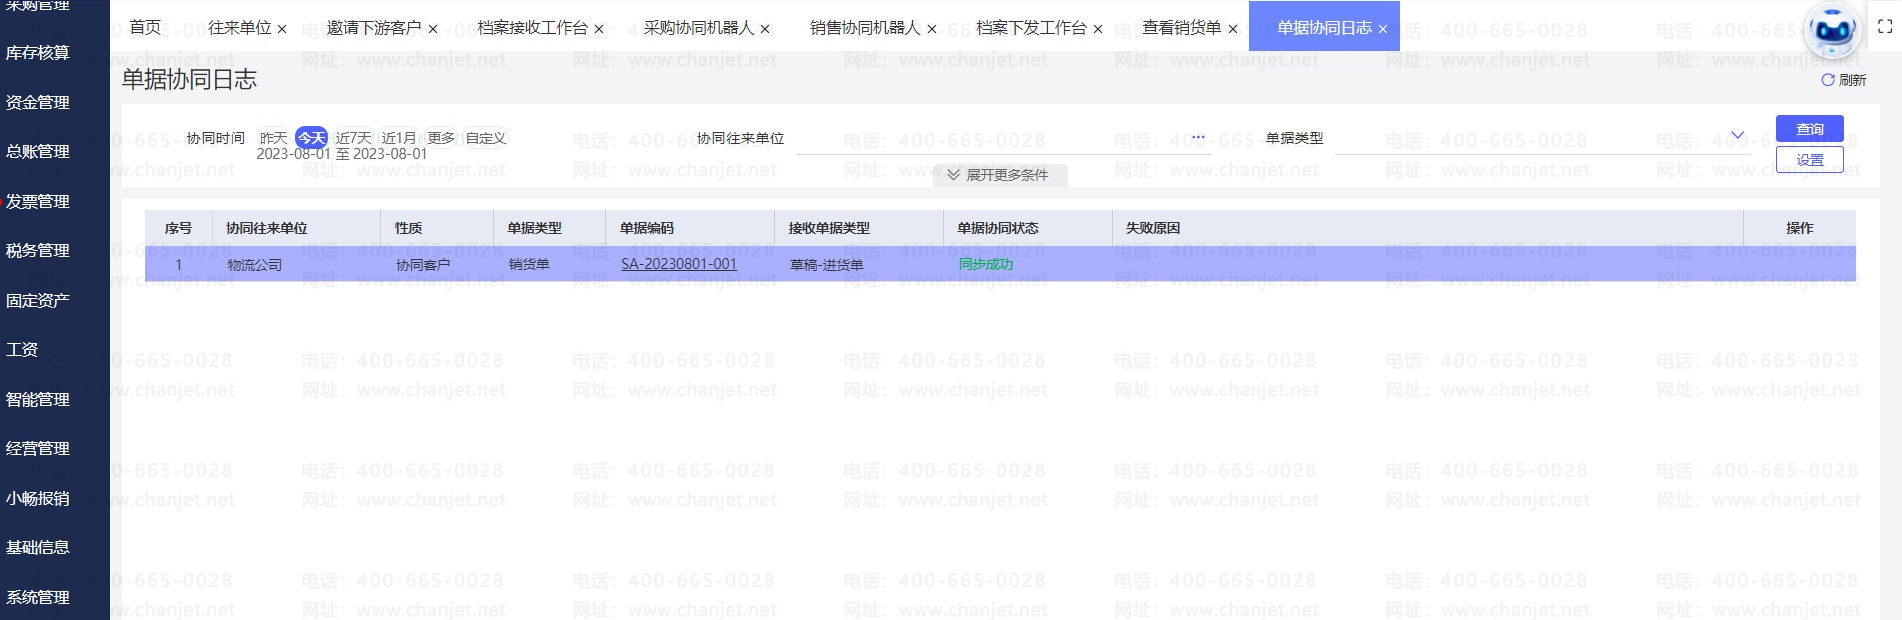
Task: Close the 单据协同日志 tab
Action: pos(1383,29)
